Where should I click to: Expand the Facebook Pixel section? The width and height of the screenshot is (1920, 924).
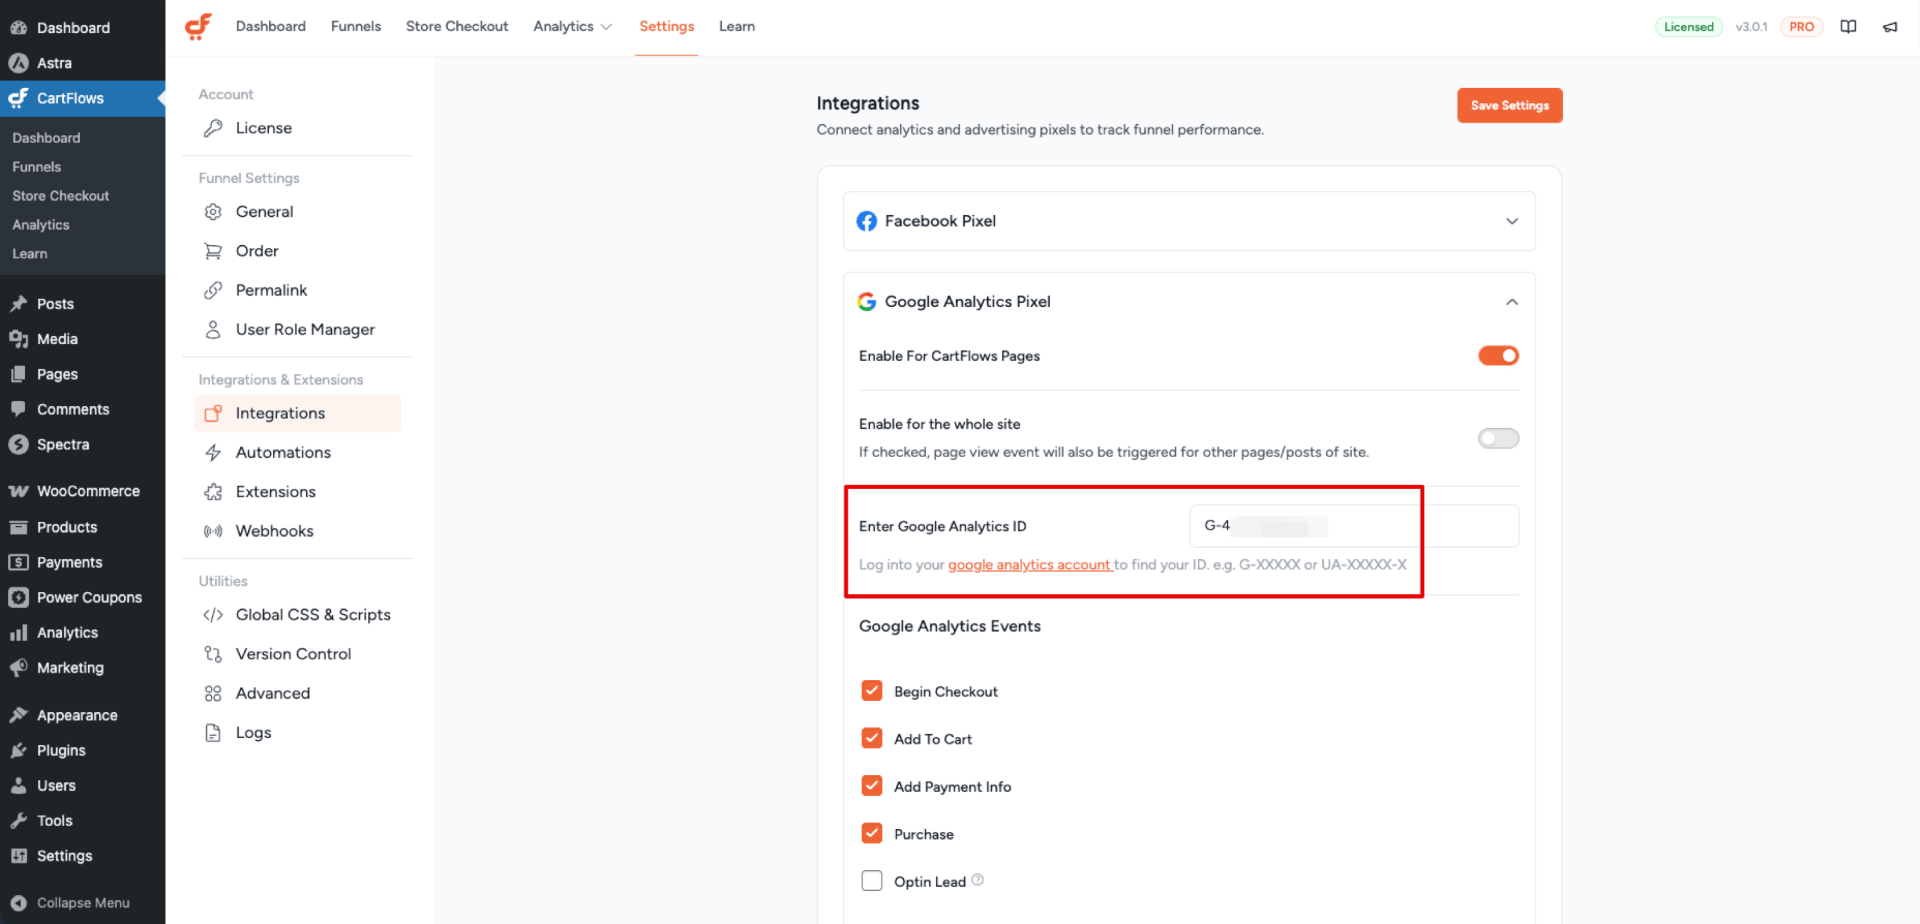click(1189, 221)
